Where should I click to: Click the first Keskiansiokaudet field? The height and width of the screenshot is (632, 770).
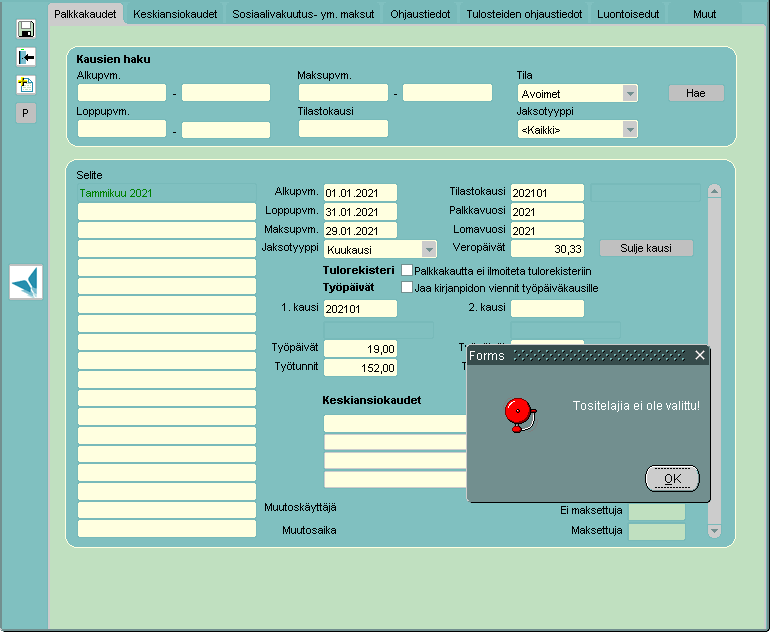[x=395, y=423]
